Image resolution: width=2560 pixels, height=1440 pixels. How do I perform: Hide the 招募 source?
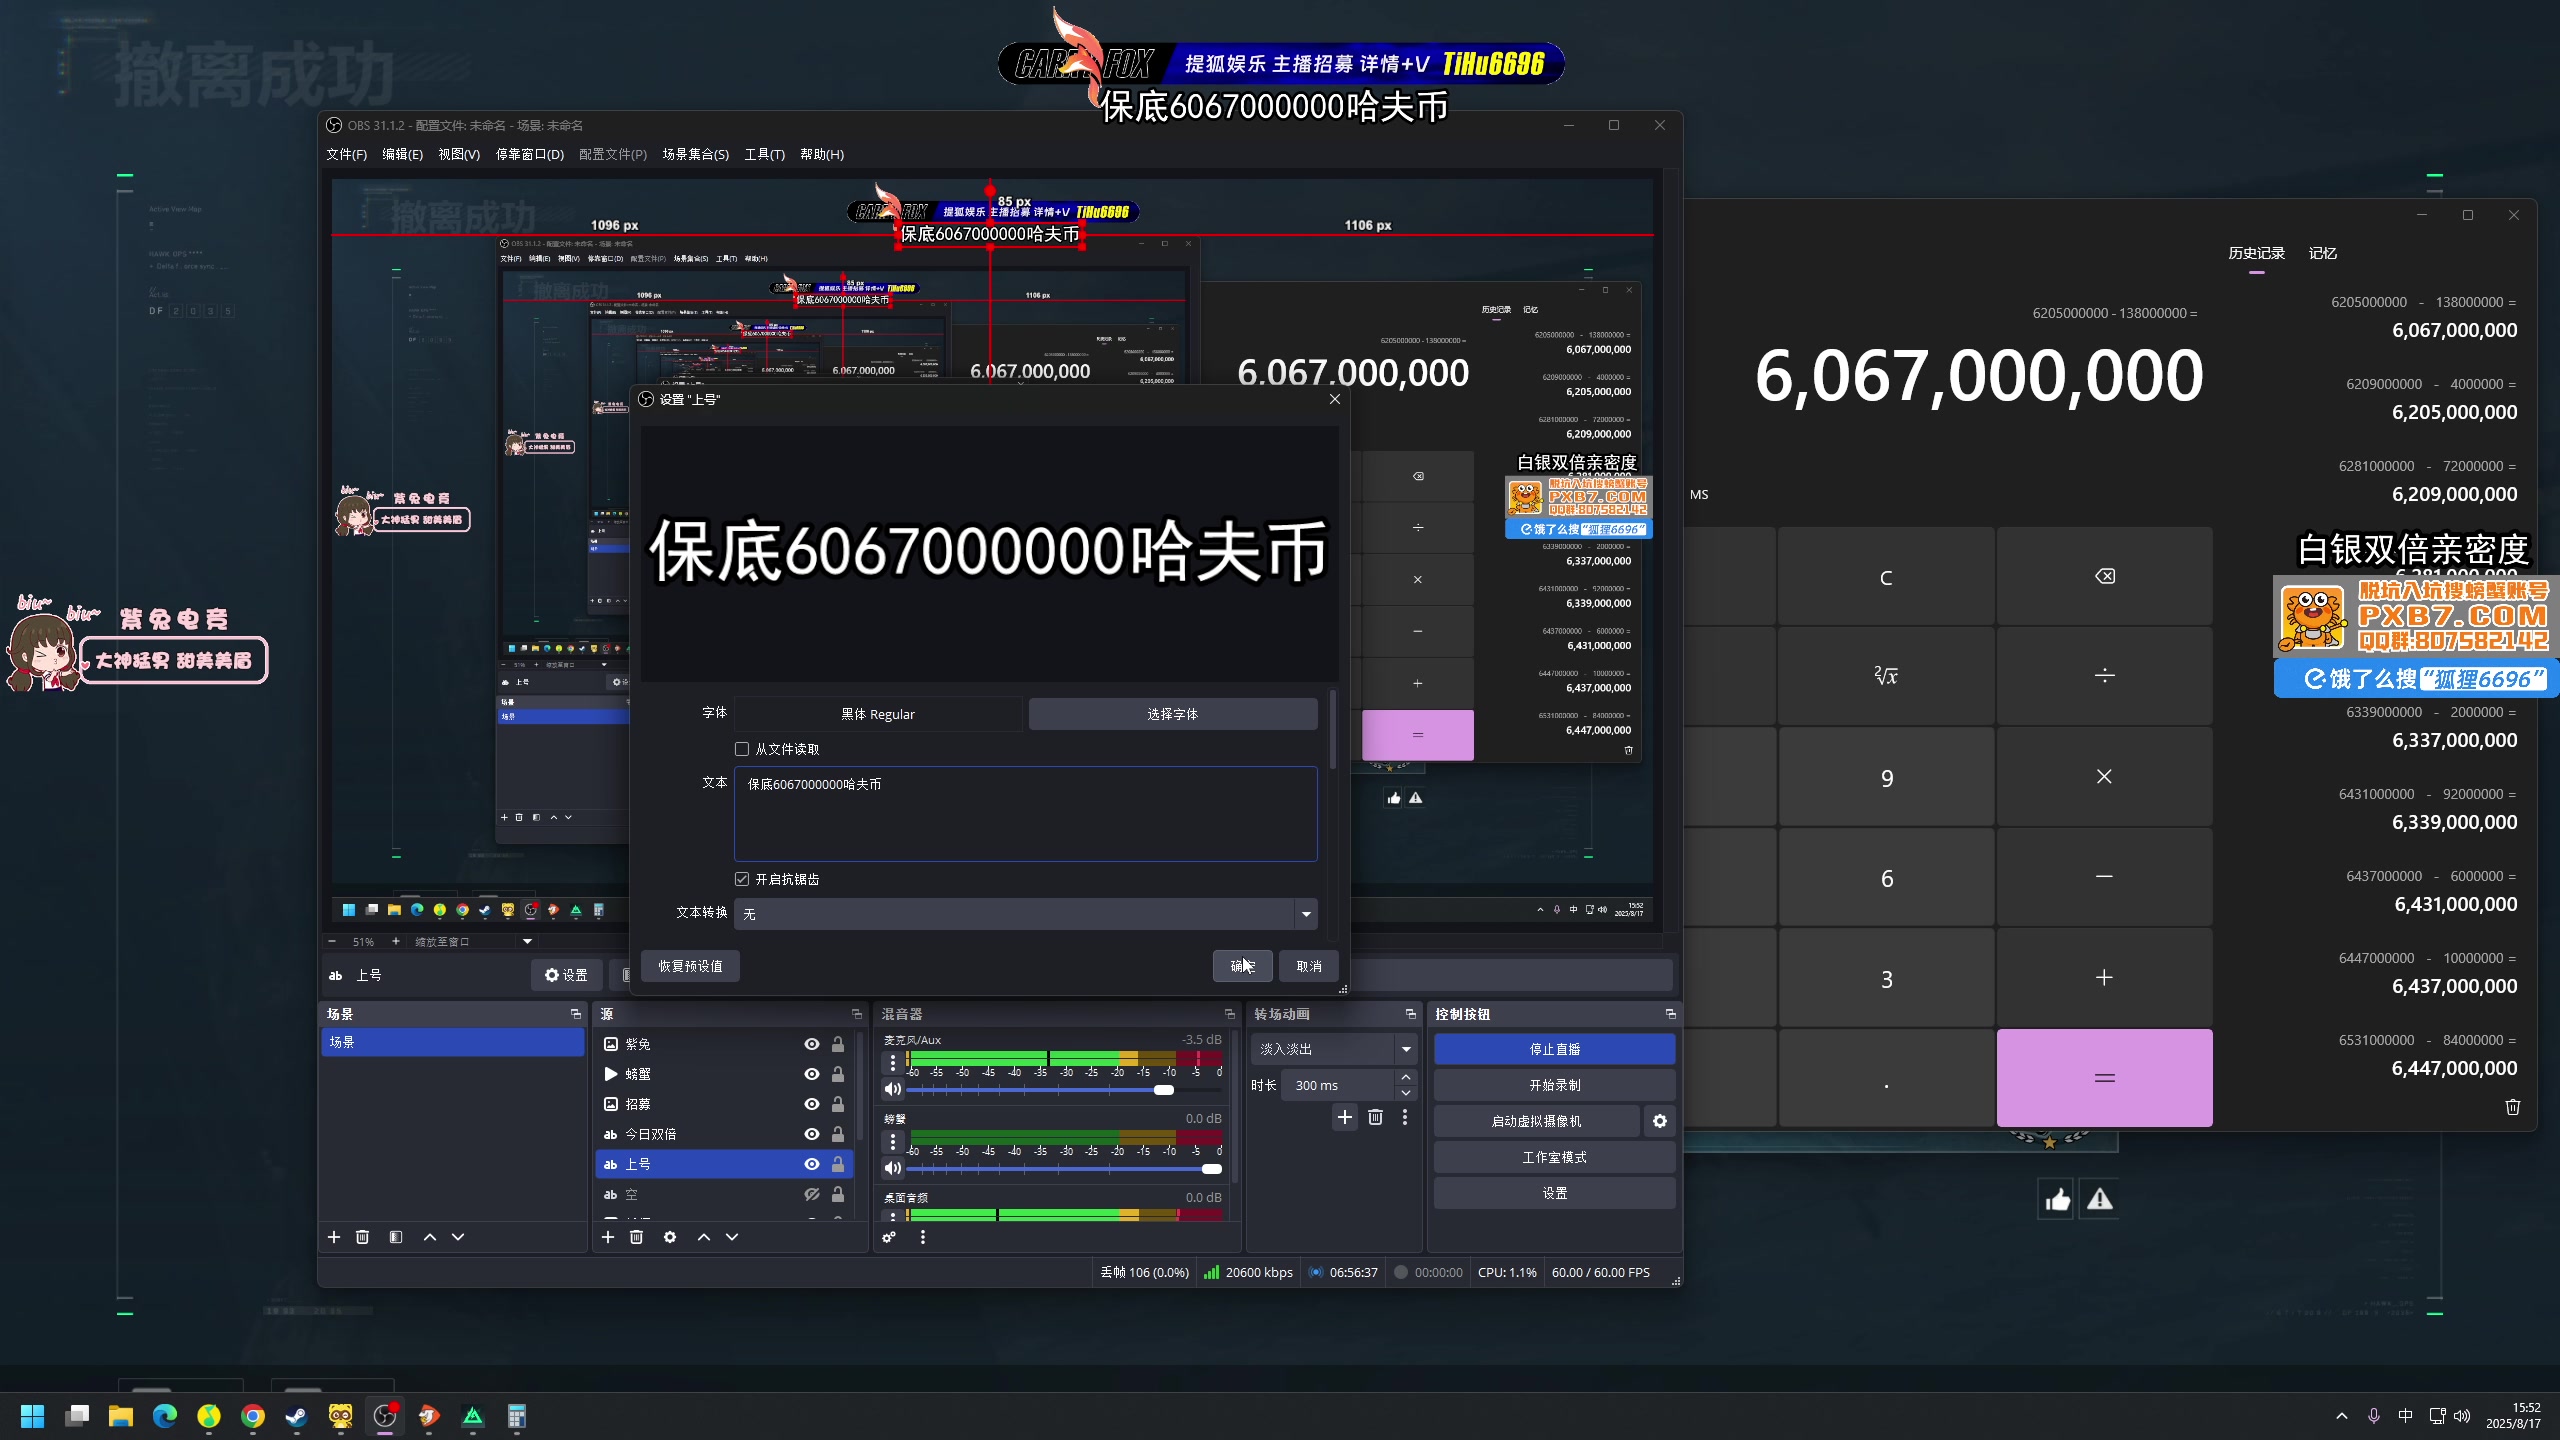[x=812, y=1104]
